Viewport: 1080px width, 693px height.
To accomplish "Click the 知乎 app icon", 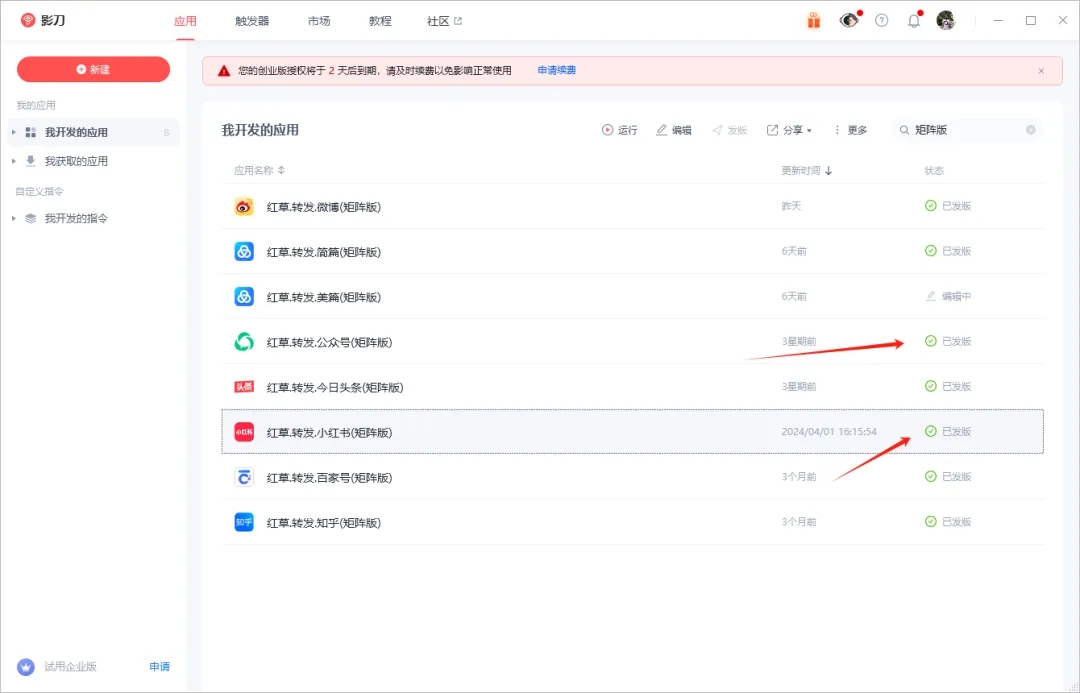I will (244, 522).
